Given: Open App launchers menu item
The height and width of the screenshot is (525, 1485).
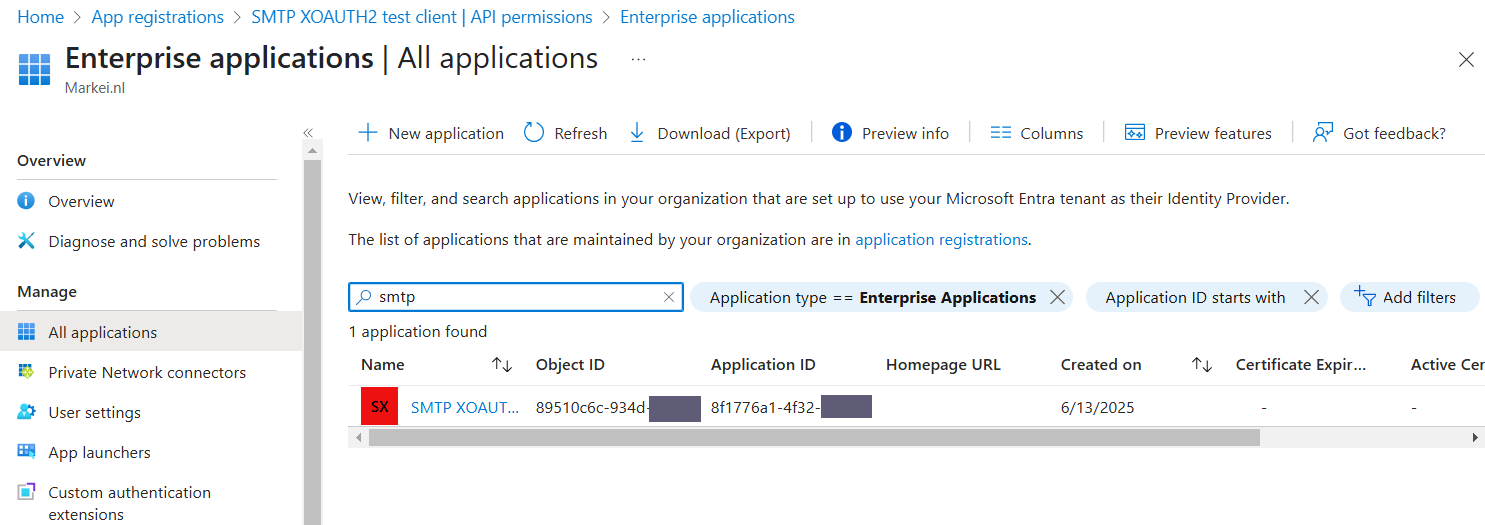Looking at the screenshot, I should tap(99, 452).
